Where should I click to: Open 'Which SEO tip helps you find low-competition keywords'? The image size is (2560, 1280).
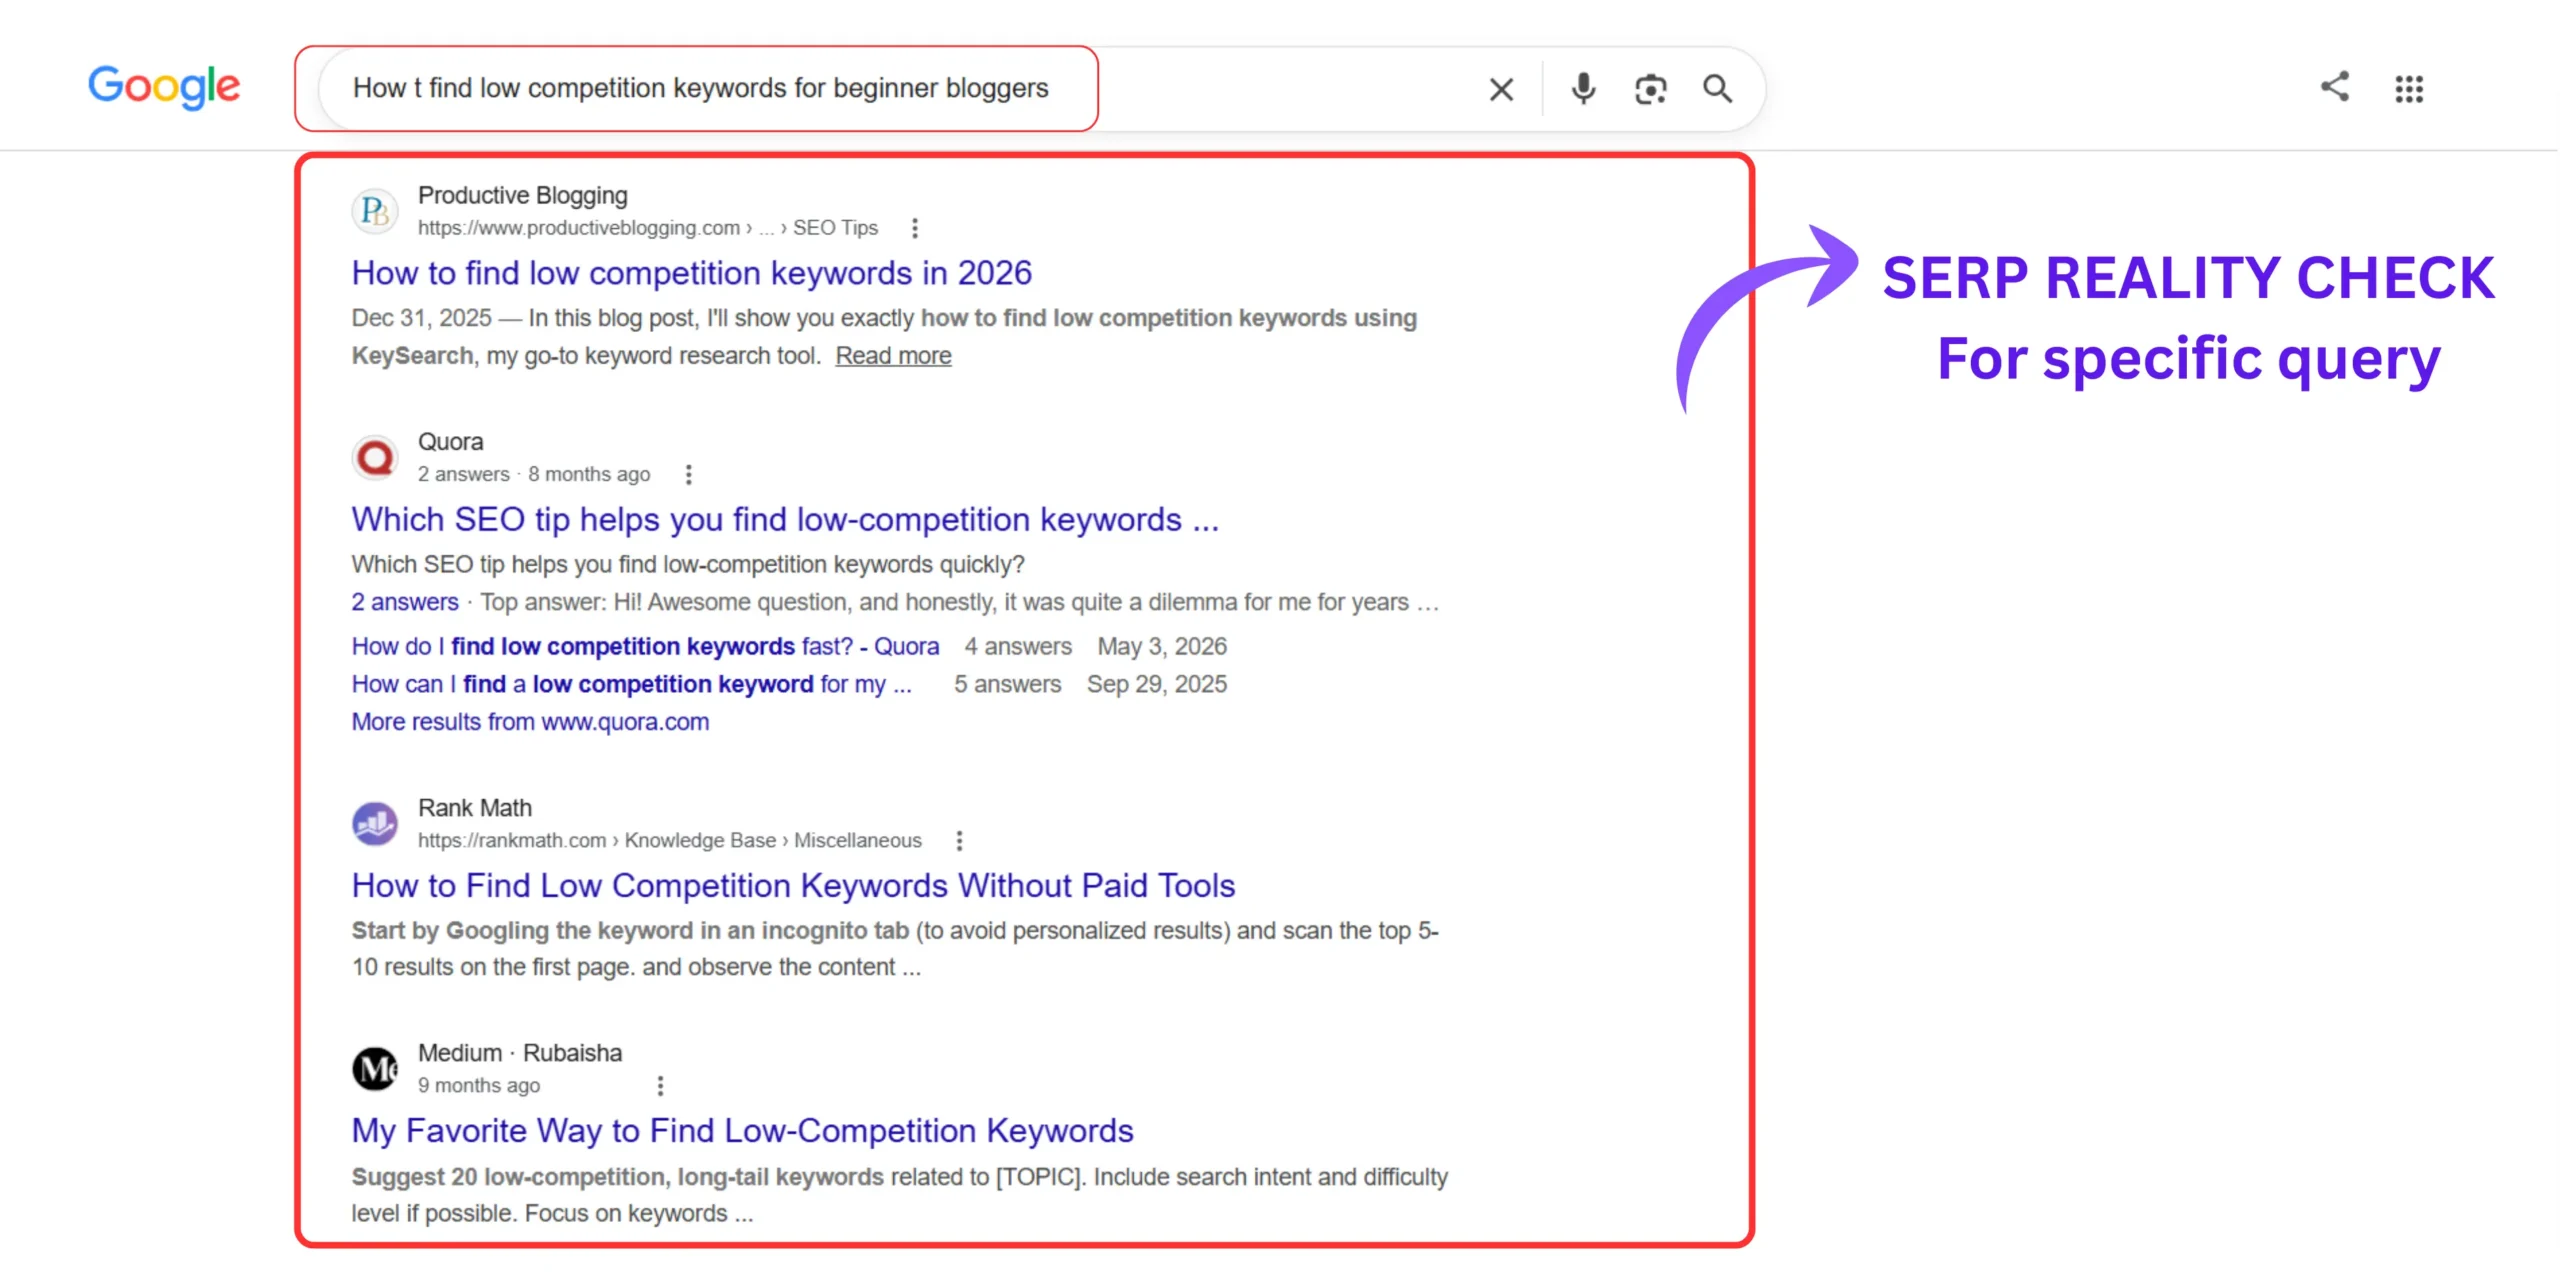coord(785,520)
